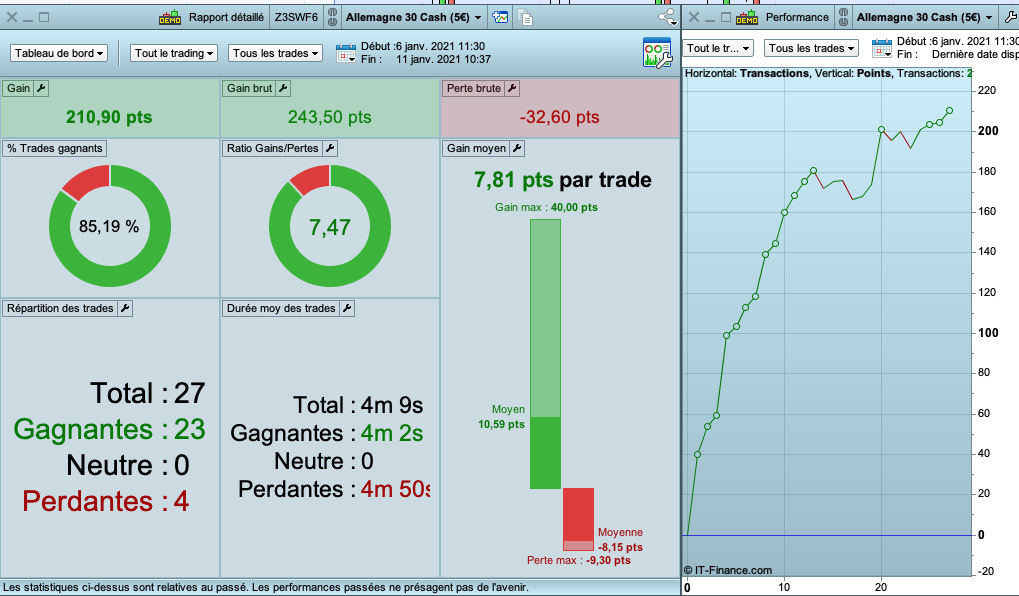Click wrench next to Ratio Gains/Pertes
The width and height of the screenshot is (1019, 596).
330,148
